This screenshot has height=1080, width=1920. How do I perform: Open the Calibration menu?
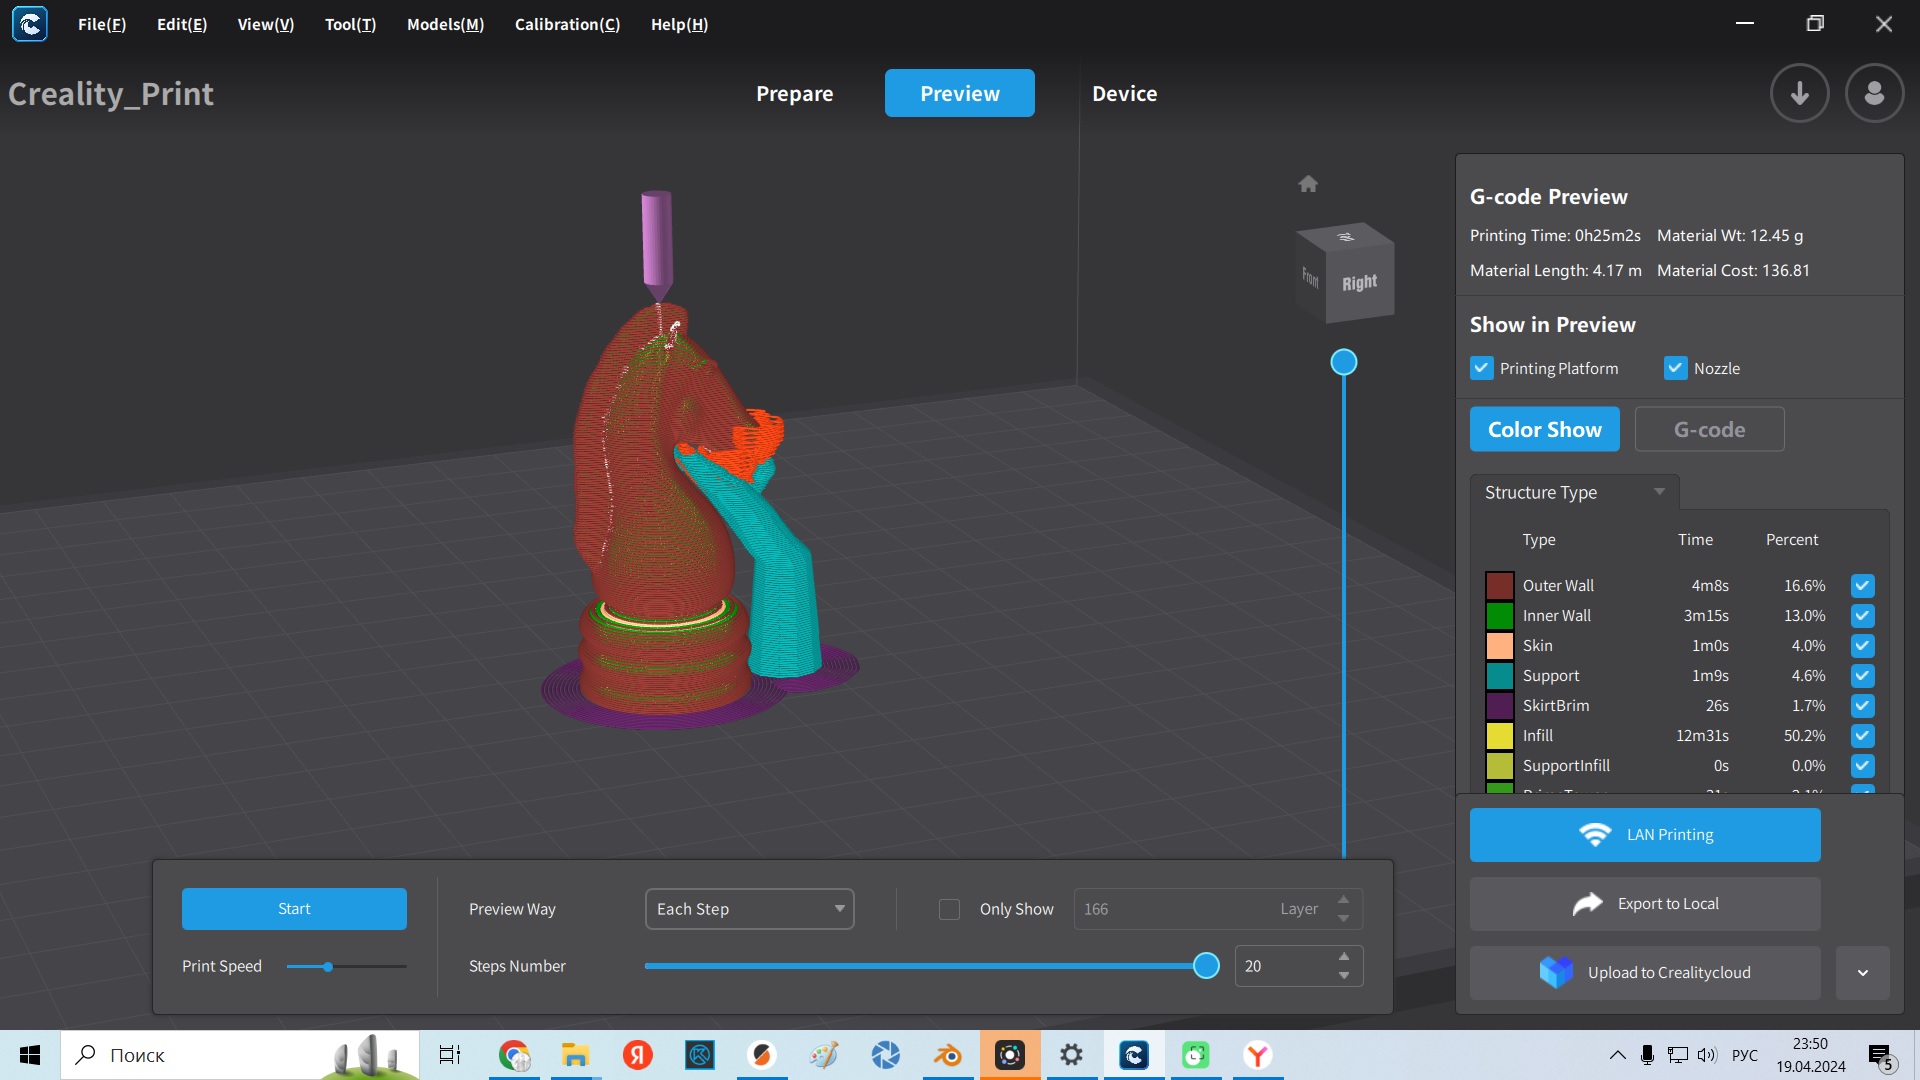tap(567, 24)
